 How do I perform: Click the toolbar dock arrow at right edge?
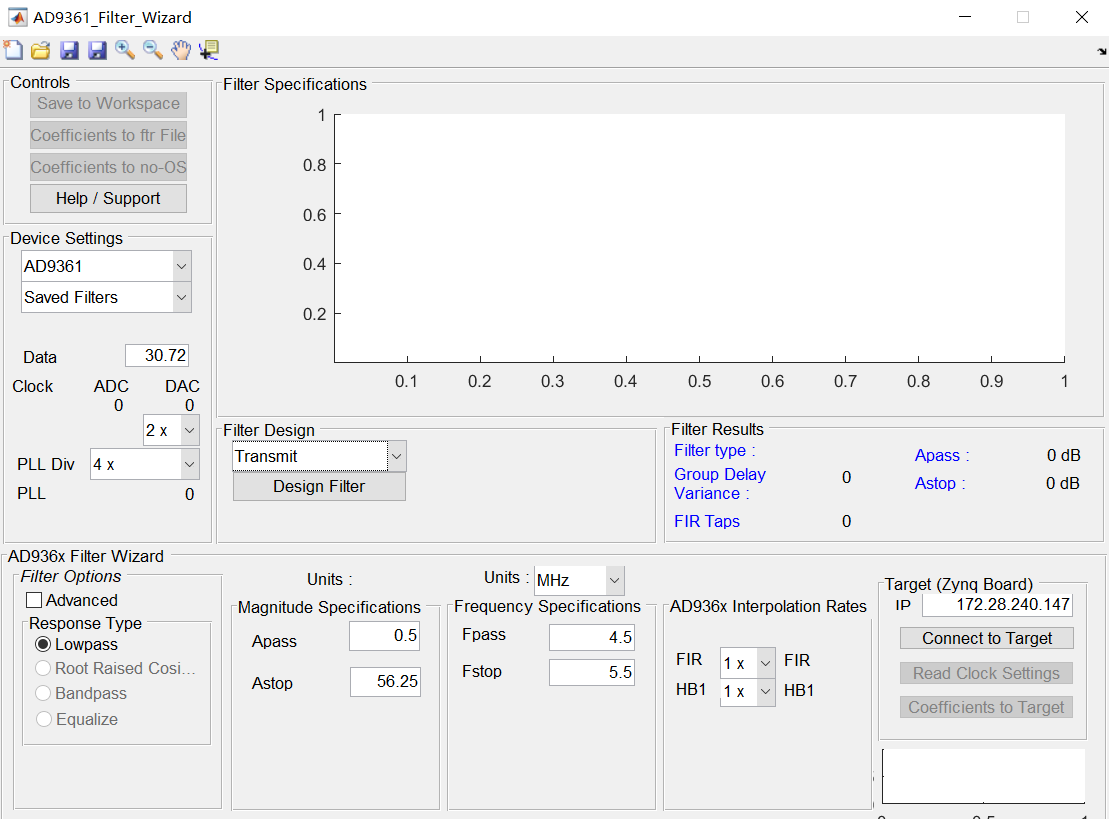1101,52
